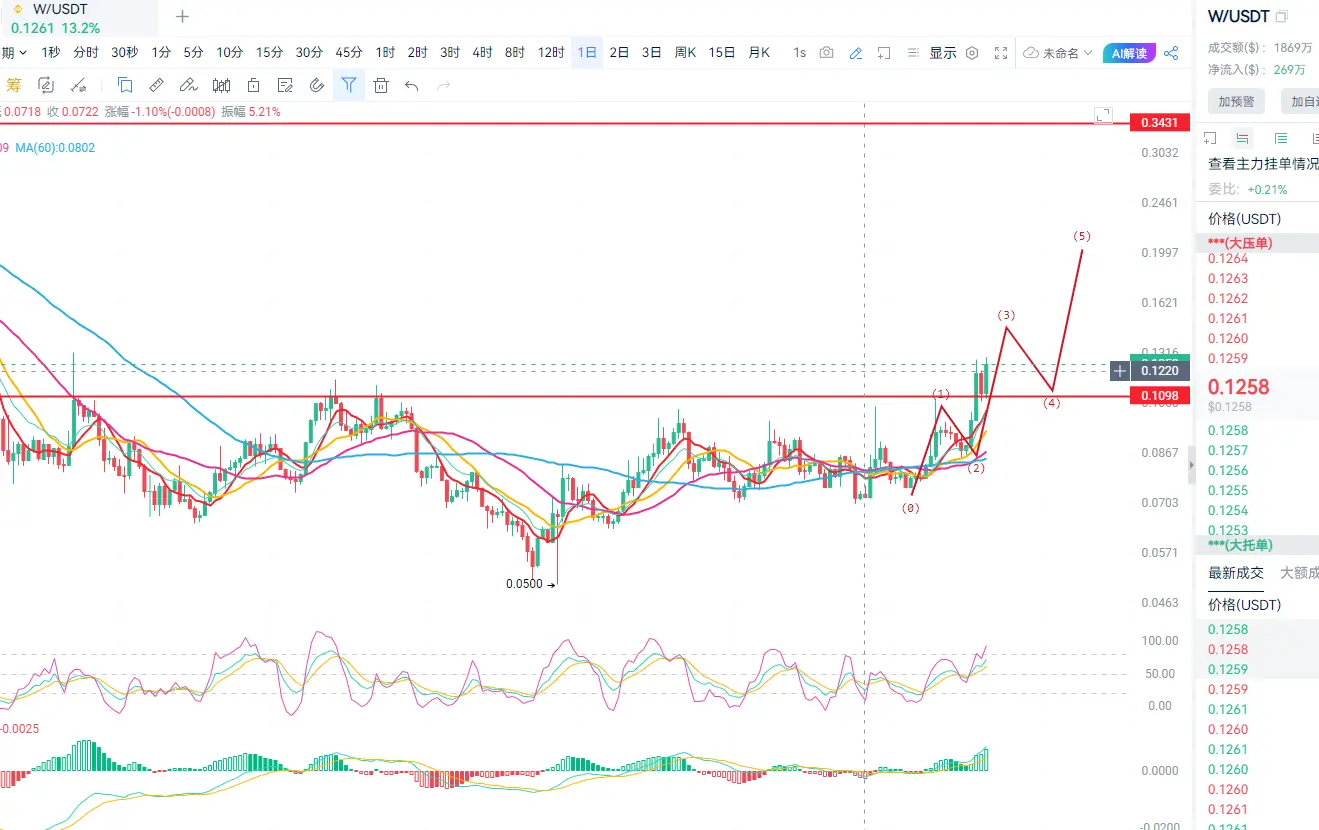Click the crosshair plus icon at 0.1220
1319x830 pixels.
(x=1120, y=371)
